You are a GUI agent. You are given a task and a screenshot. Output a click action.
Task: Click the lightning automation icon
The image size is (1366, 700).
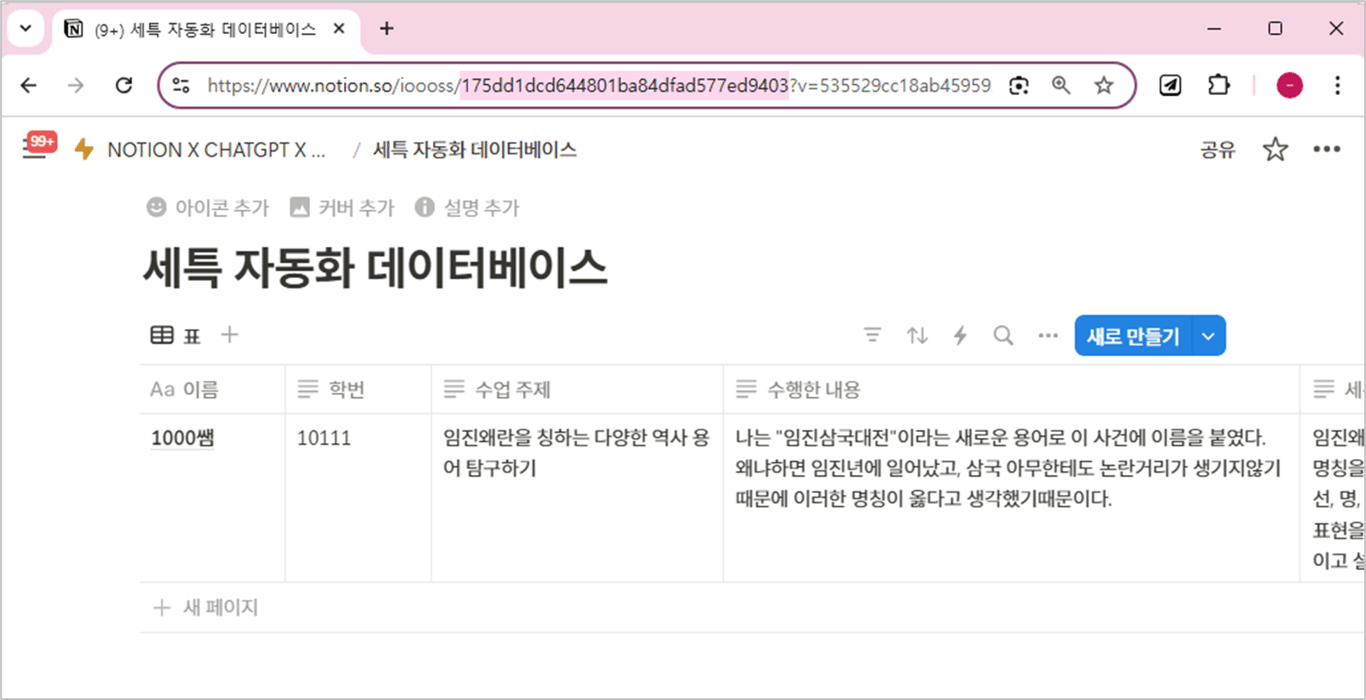point(959,335)
